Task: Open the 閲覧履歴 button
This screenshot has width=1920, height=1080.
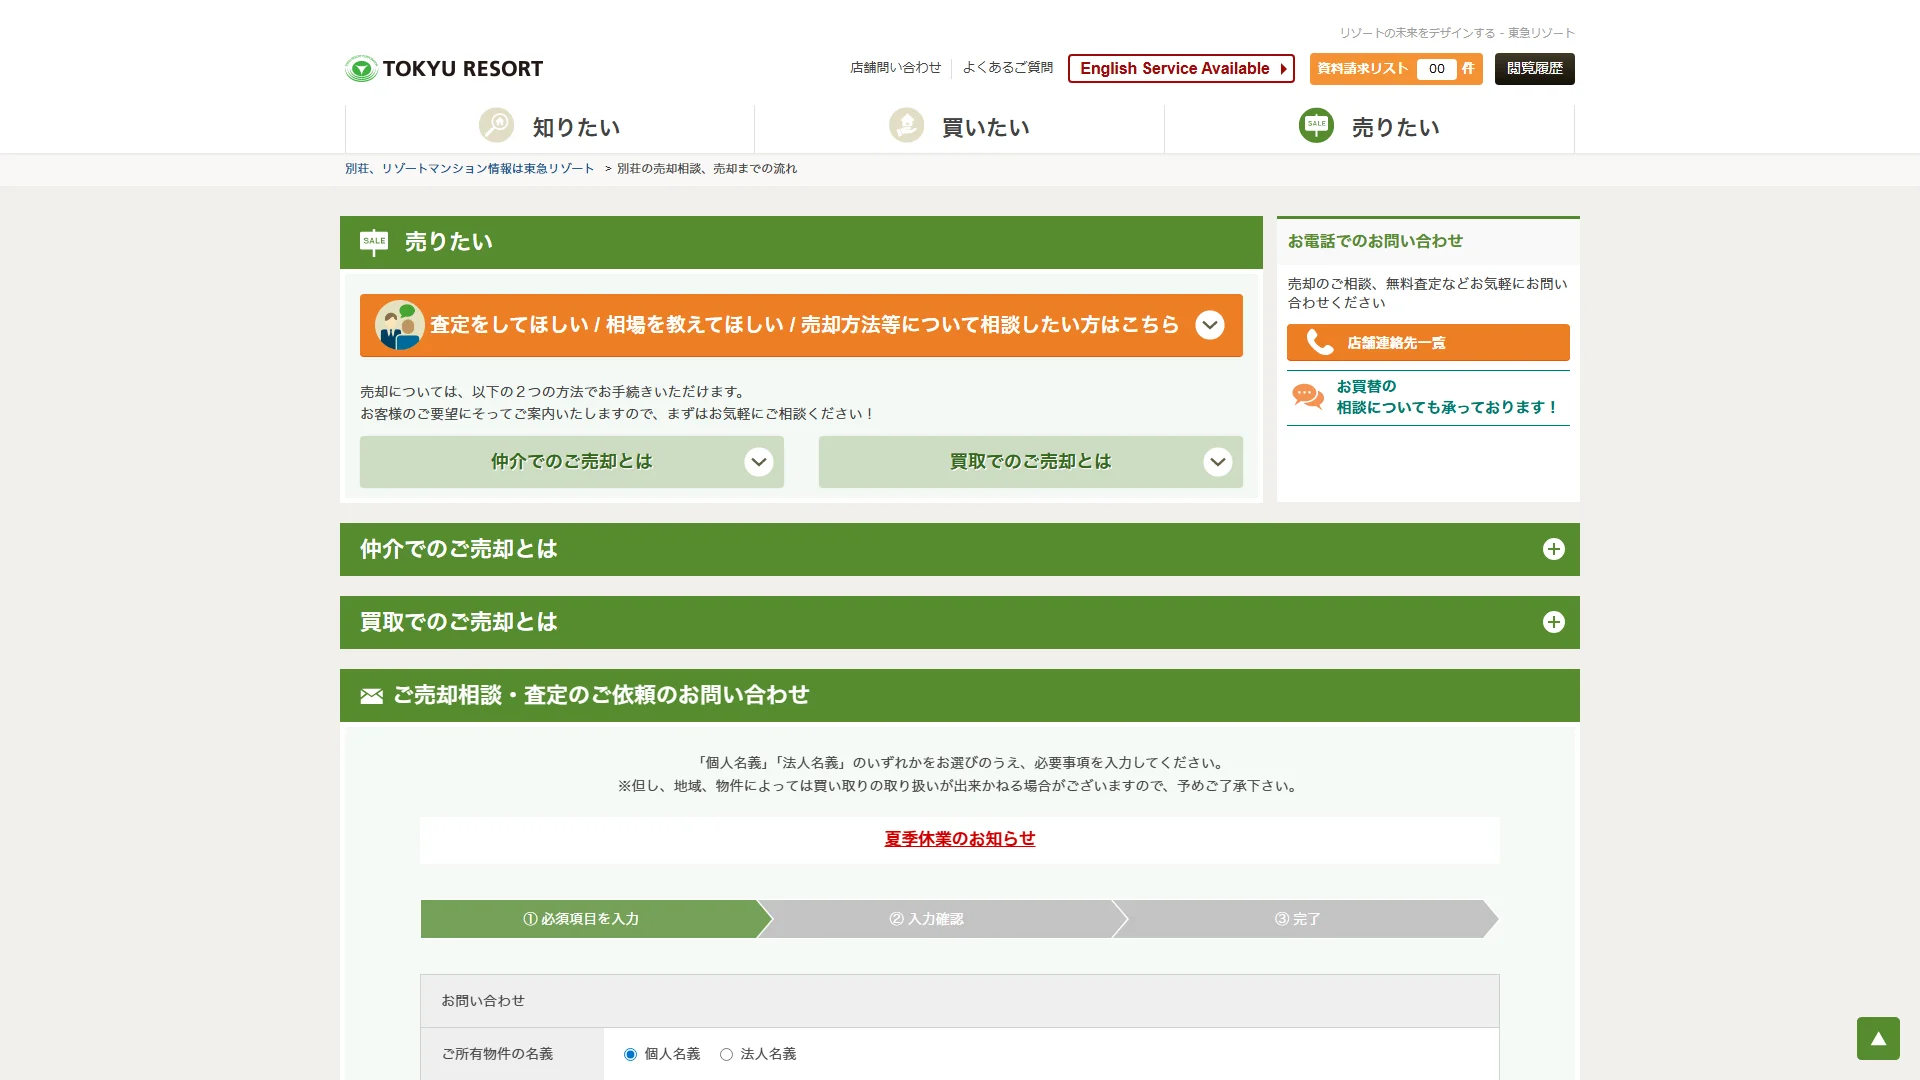Action: (x=1534, y=69)
